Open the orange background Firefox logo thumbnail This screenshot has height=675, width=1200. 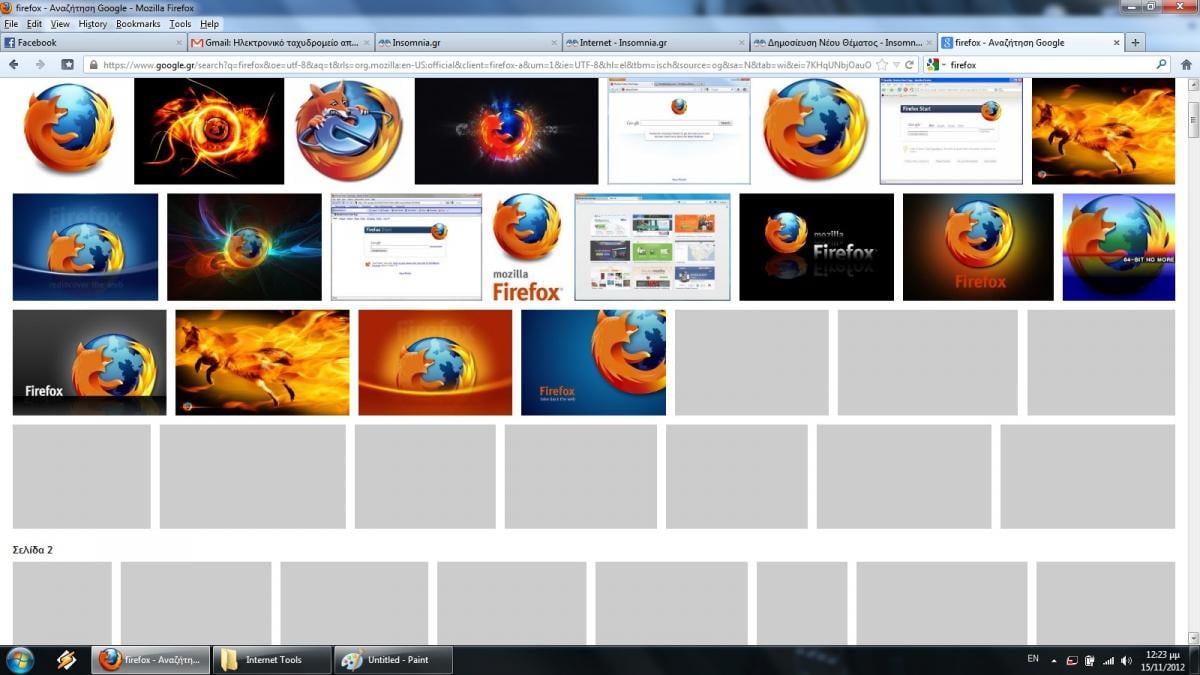(x=435, y=362)
